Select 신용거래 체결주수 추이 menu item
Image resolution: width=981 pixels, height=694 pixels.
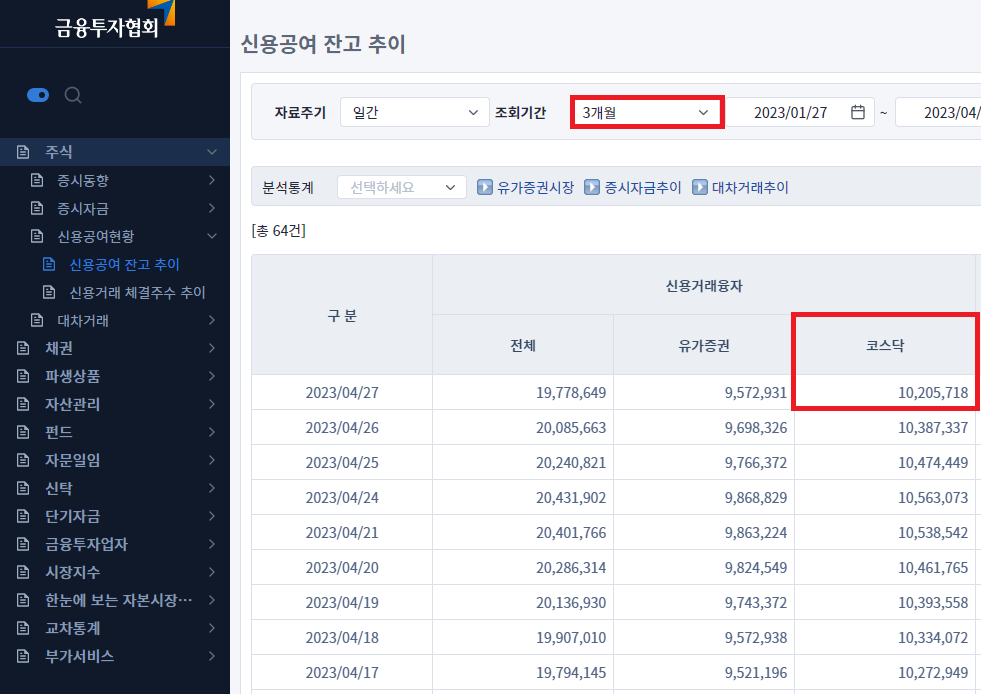137,292
